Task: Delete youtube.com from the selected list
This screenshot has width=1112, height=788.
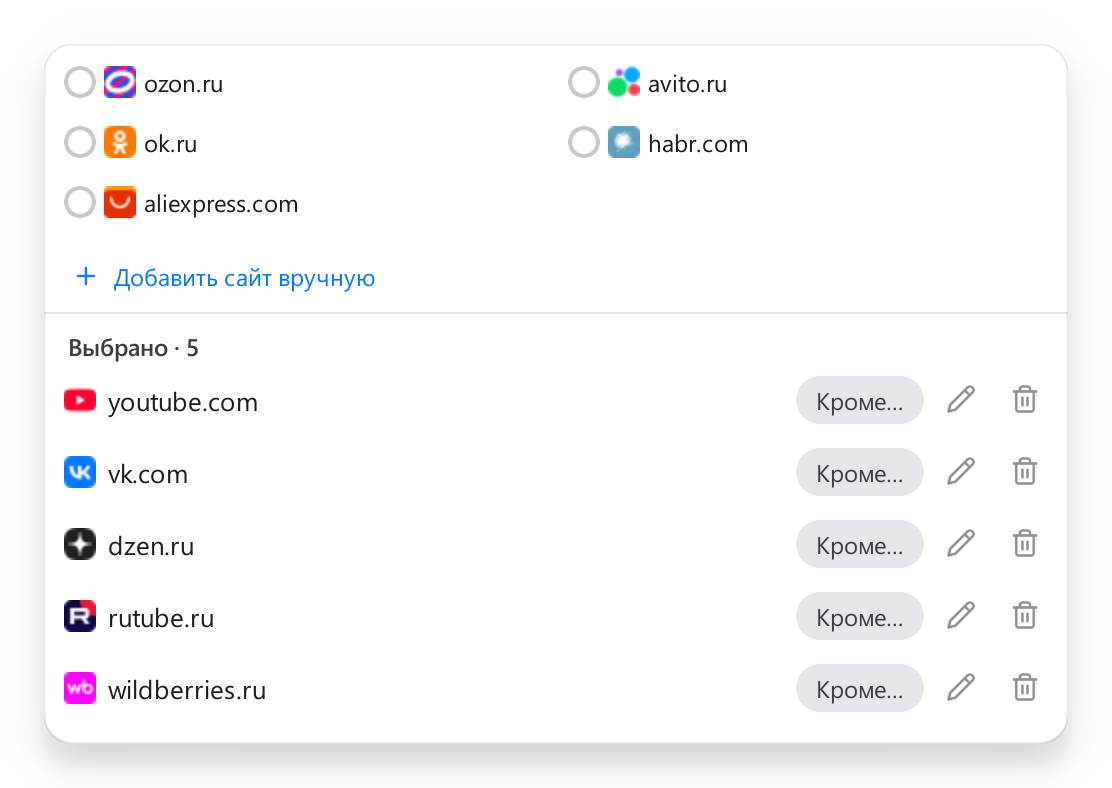Action: point(1025,400)
